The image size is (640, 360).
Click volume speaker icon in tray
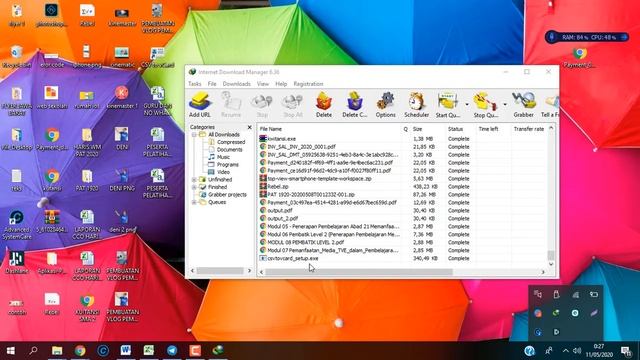[577, 351]
